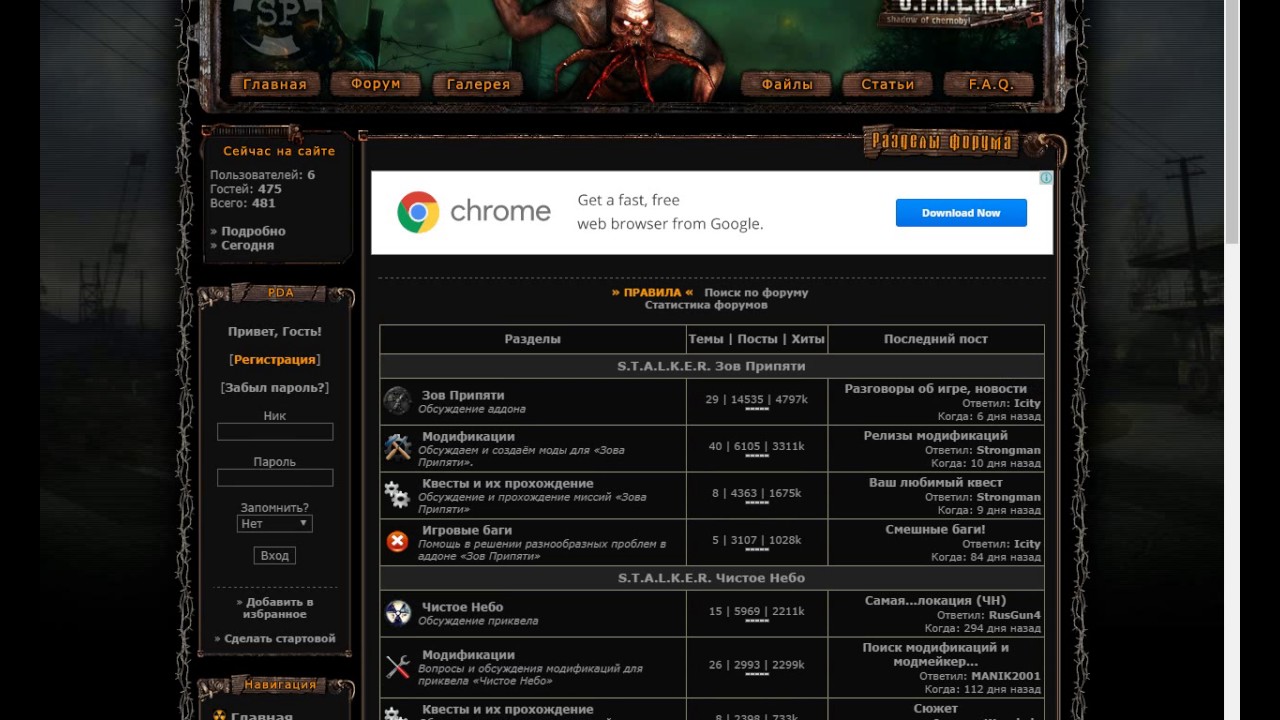Click the gears icon for Квесты и их прохождение

[x=397, y=495]
